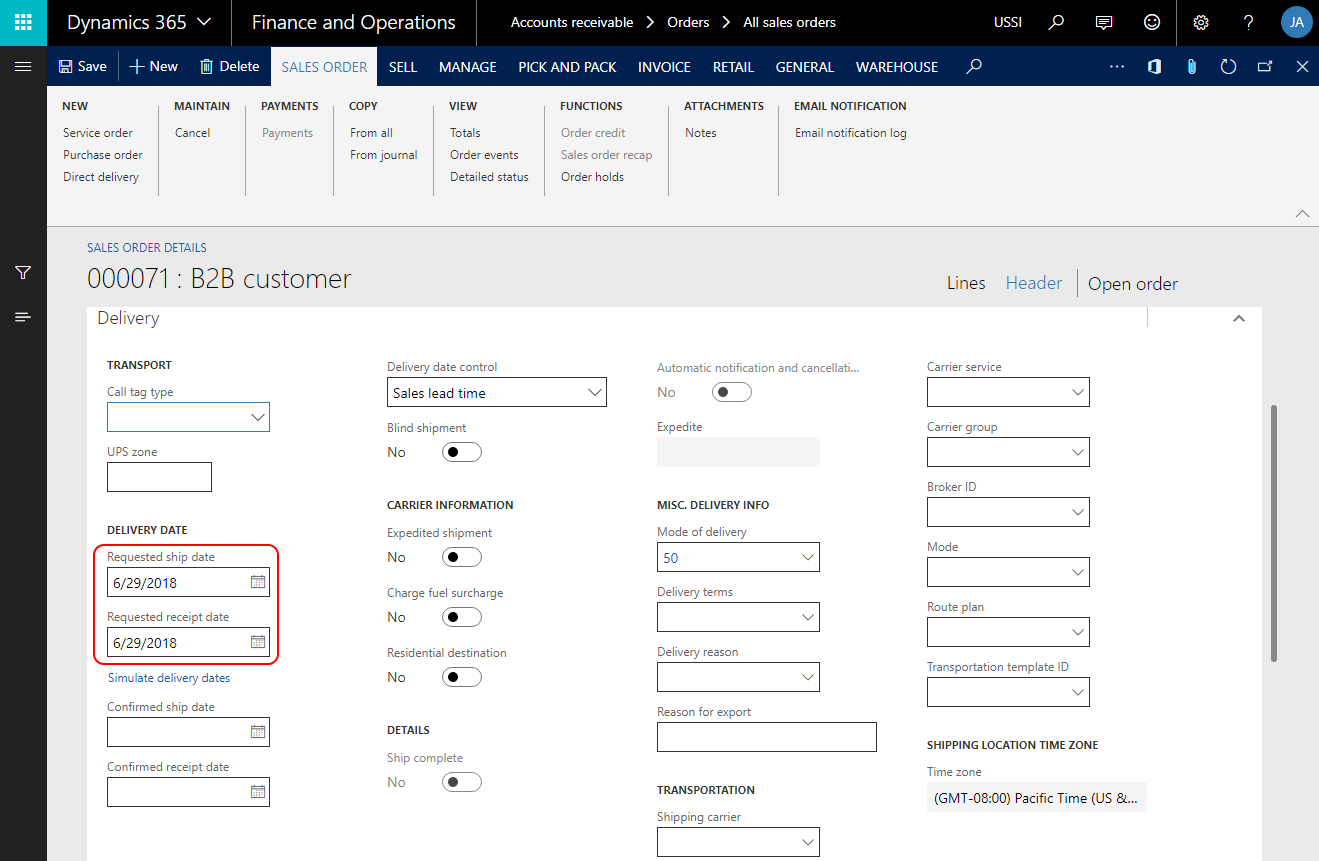The image size is (1319, 861).
Task: Collapse the Delivery section chevron
Action: [x=1239, y=318]
